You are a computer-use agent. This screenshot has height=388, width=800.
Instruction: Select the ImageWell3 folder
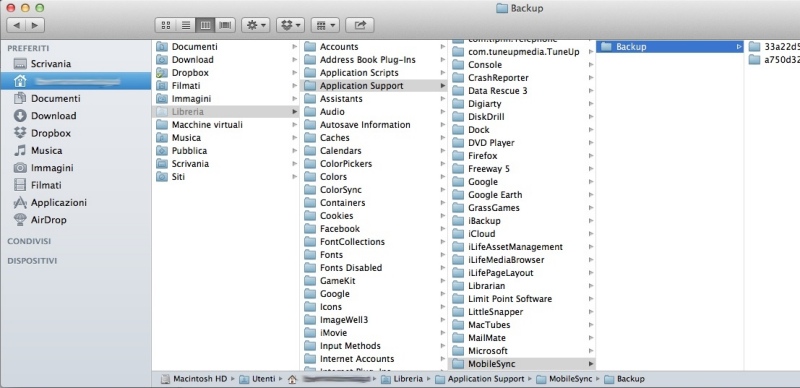[374, 320]
